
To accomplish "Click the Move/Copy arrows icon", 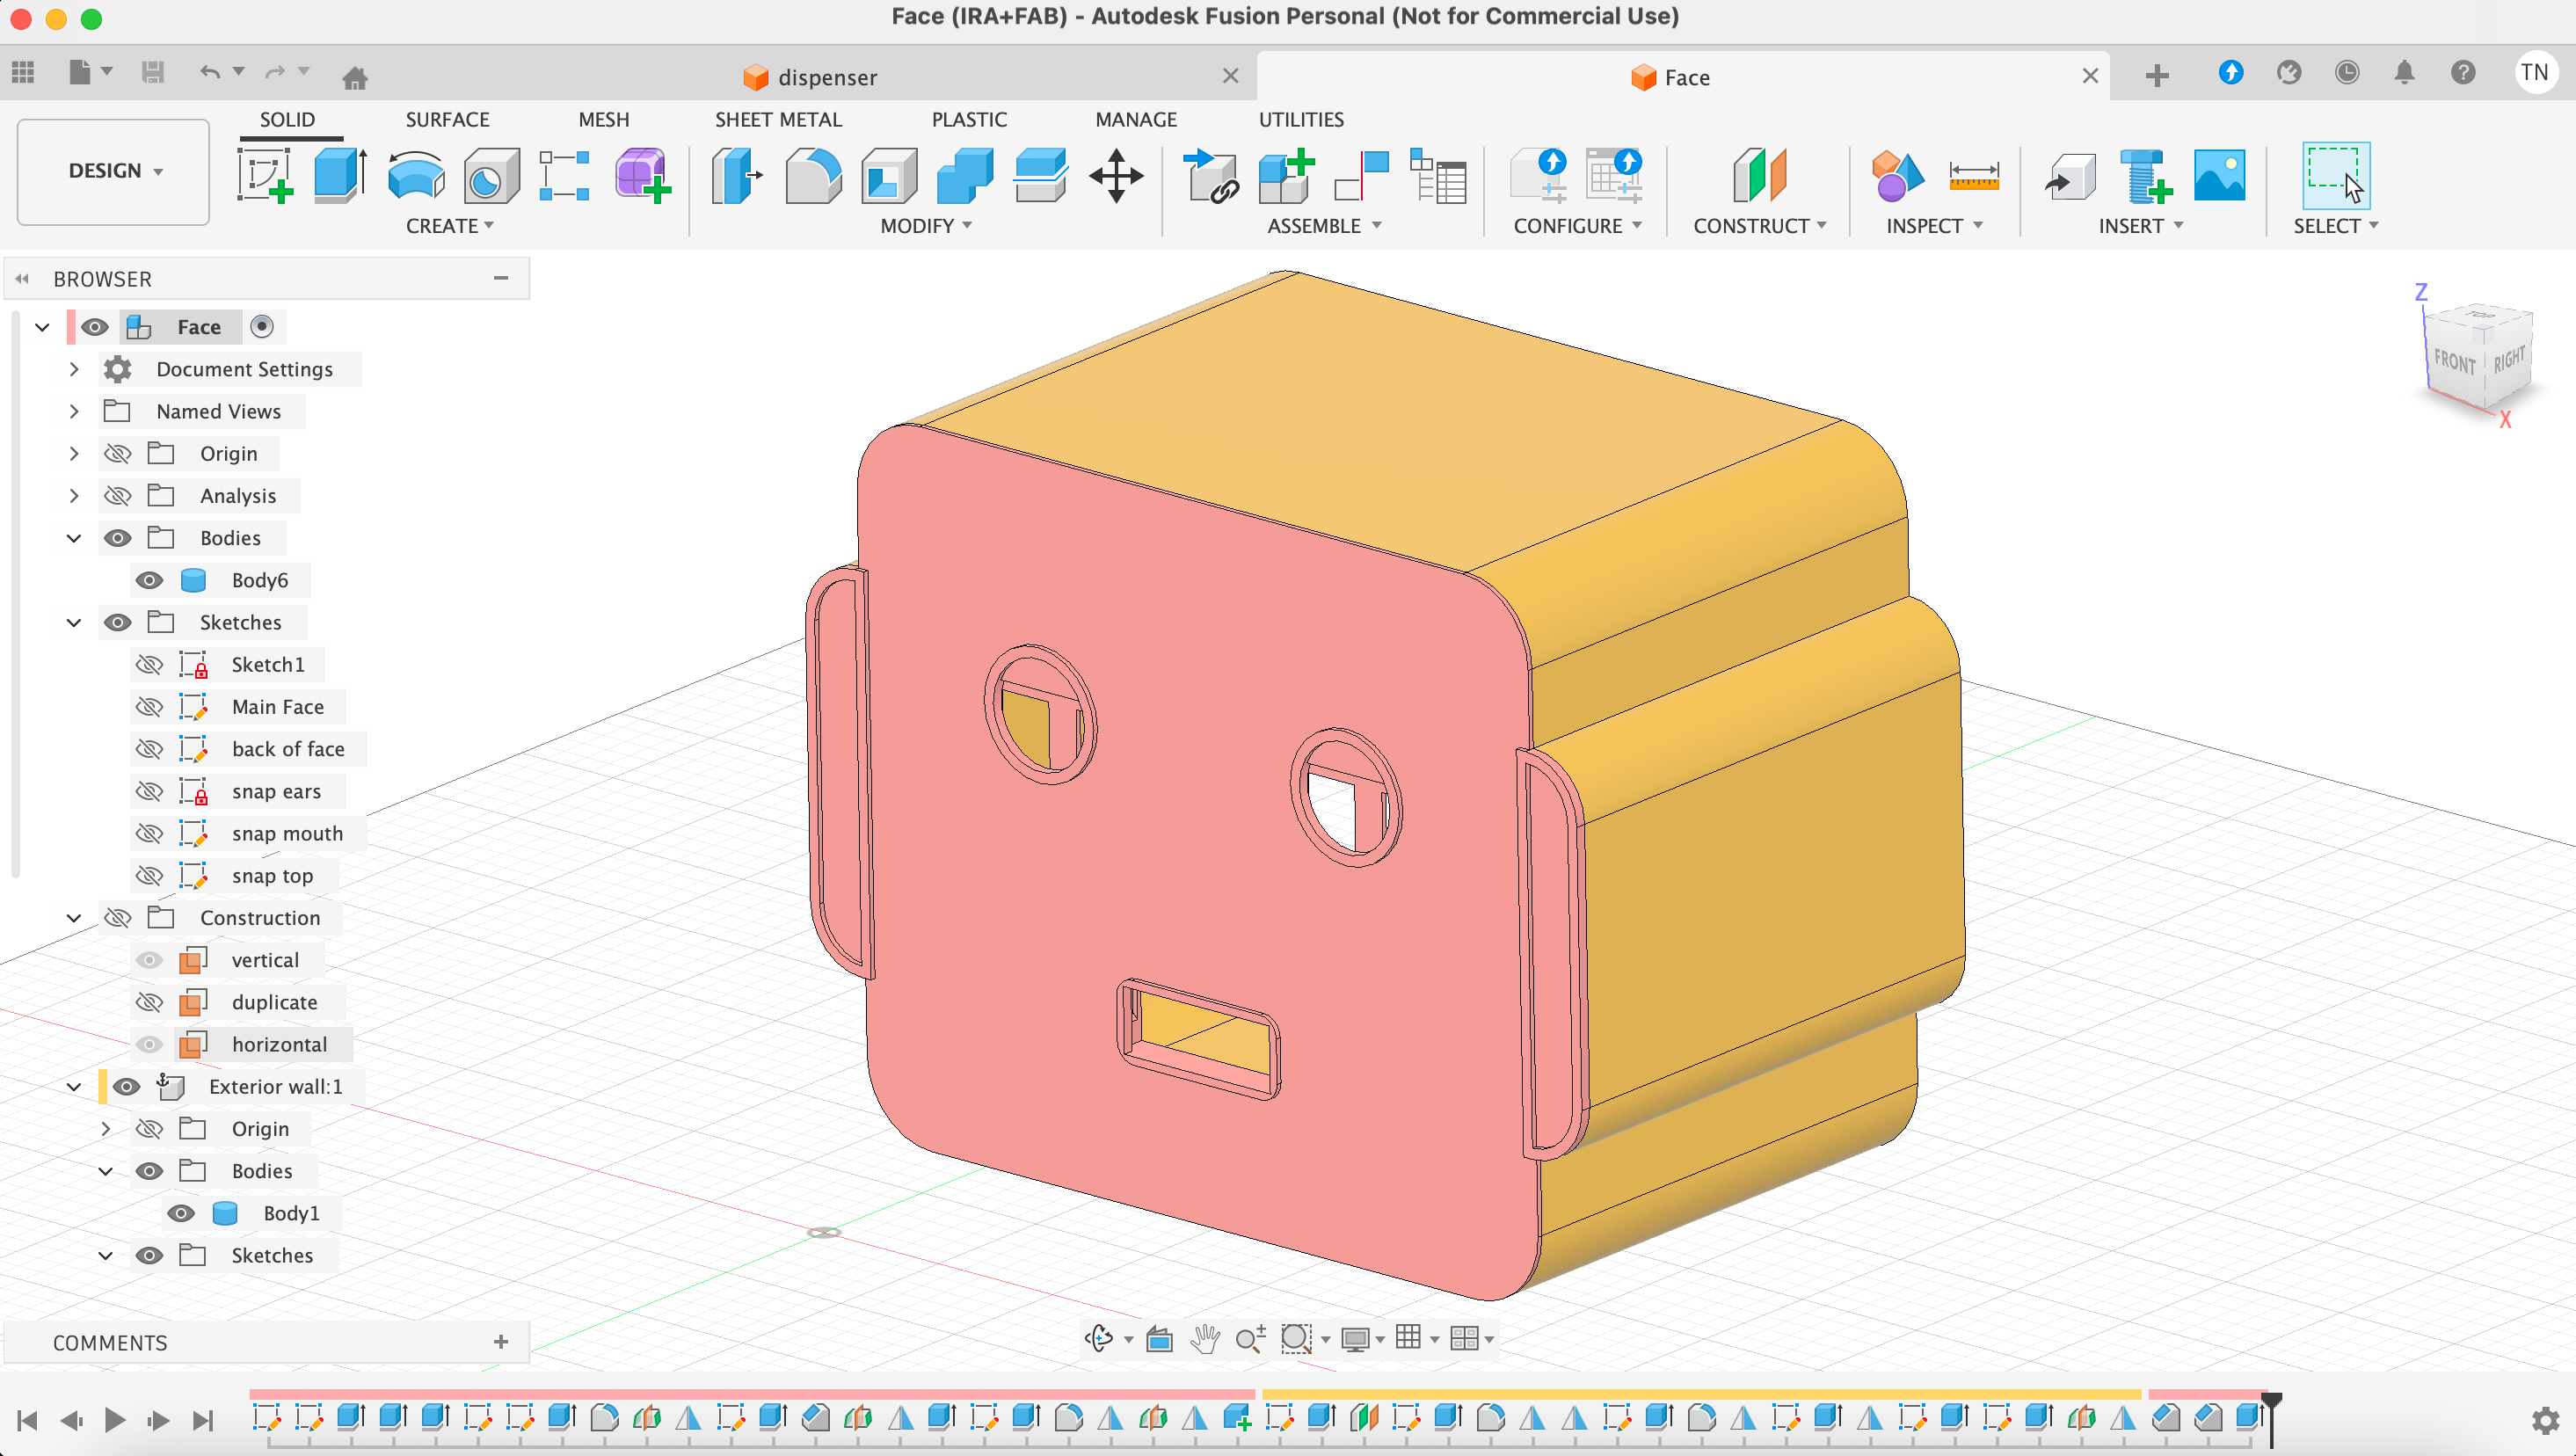I will [x=1116, y=176].
